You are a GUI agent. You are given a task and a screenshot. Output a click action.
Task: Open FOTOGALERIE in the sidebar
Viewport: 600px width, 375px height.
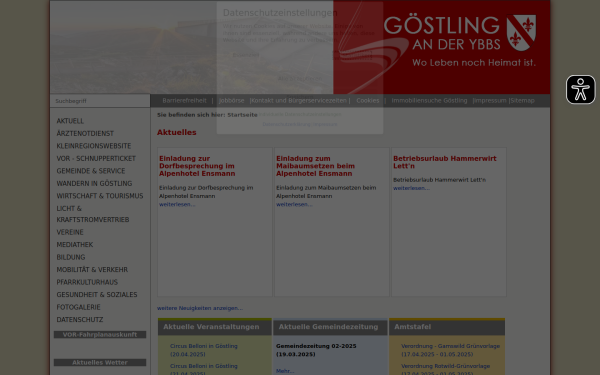(x=78, y=307)
